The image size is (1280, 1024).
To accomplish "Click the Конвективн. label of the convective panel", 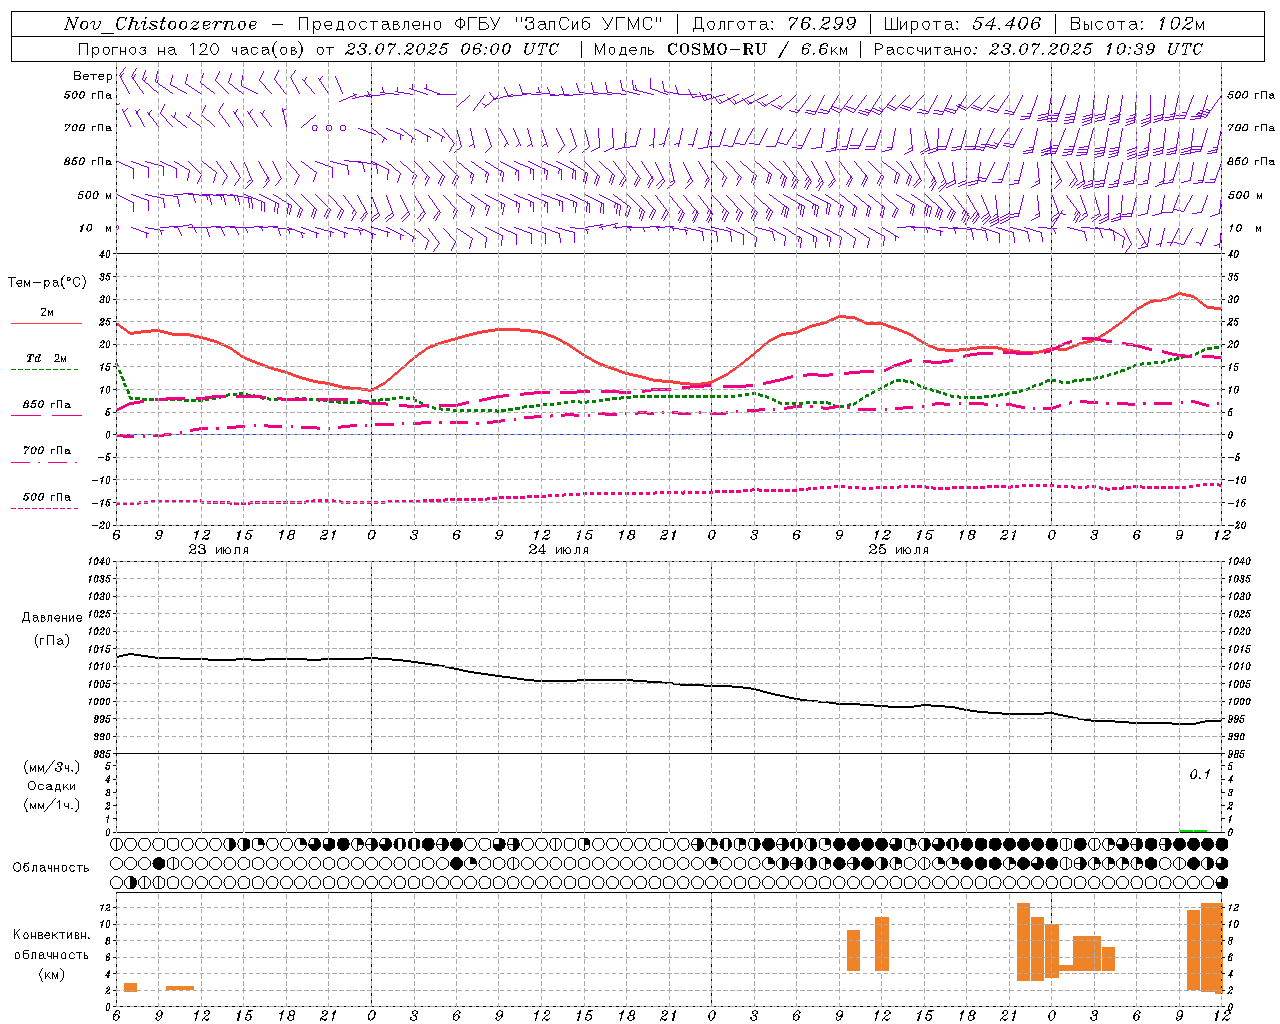I will [52, 935].
